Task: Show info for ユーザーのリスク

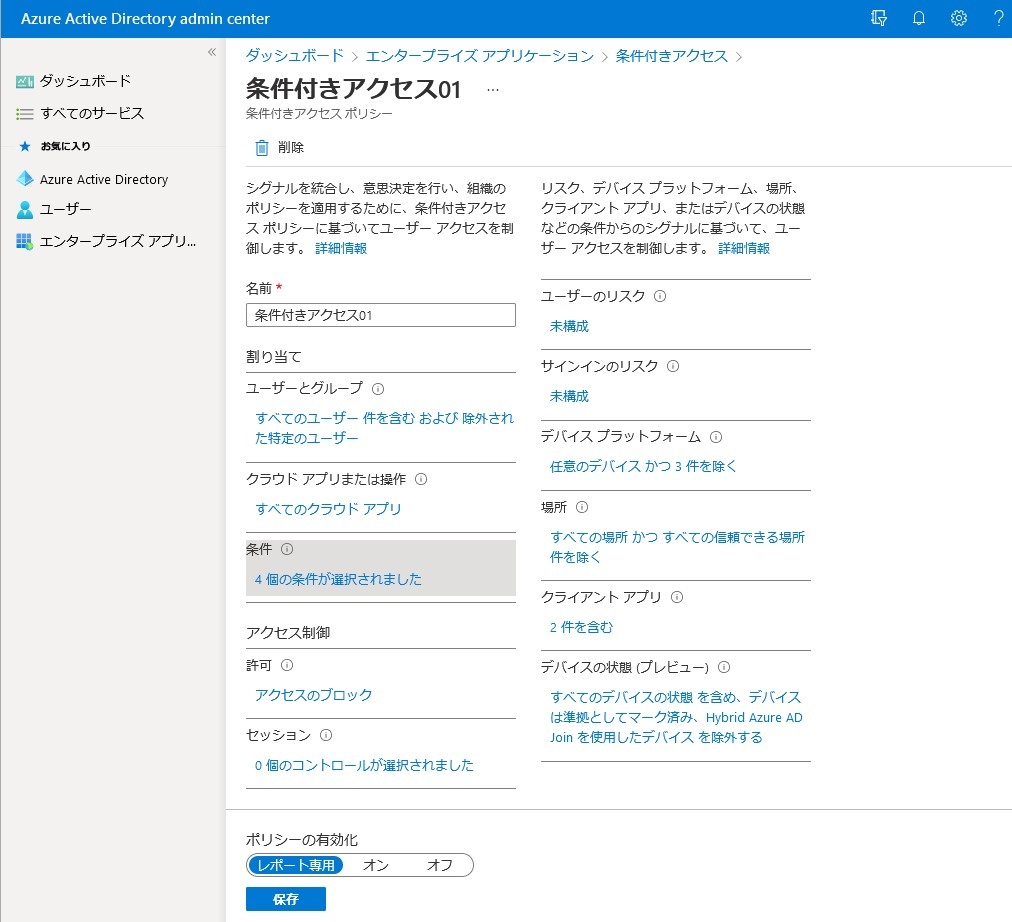Action: click(660, 296)
